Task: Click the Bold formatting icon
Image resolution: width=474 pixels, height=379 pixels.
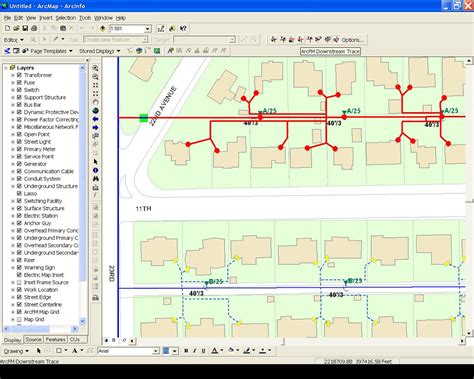Action: 186,351
